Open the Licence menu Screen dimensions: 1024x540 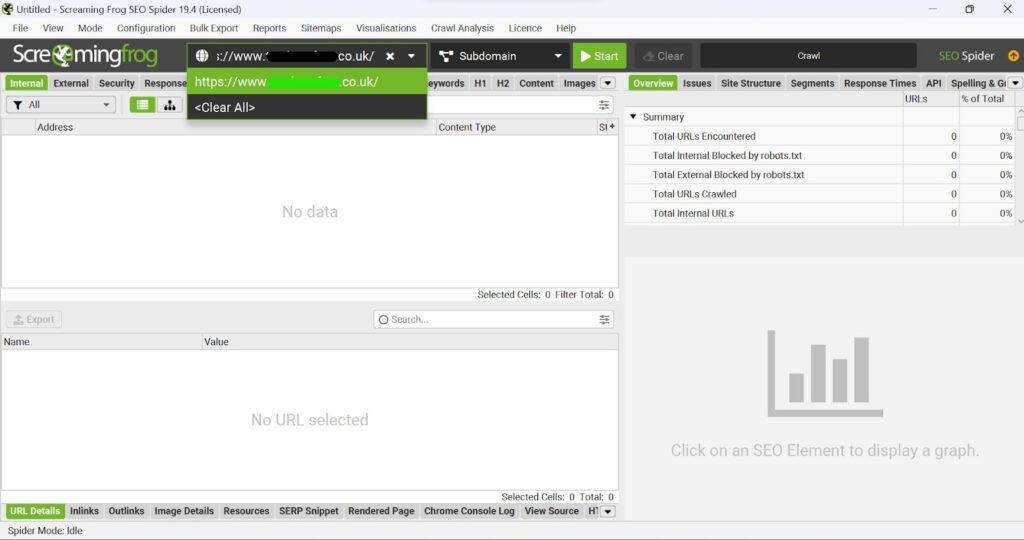525,28
